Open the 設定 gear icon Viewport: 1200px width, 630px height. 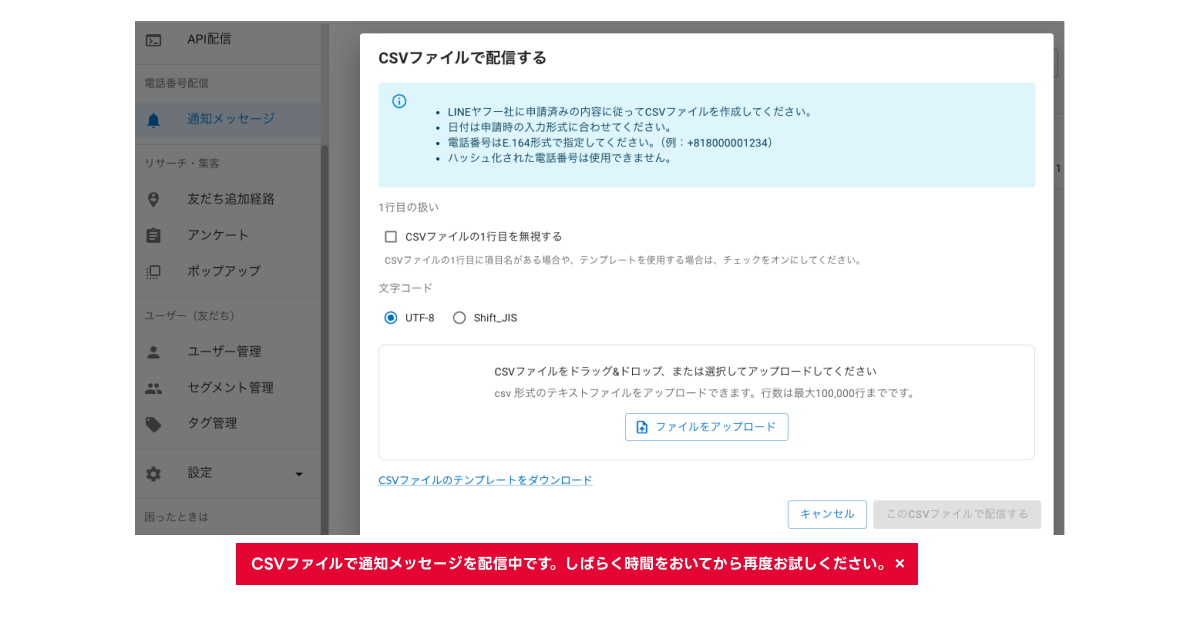coord(154,472)
